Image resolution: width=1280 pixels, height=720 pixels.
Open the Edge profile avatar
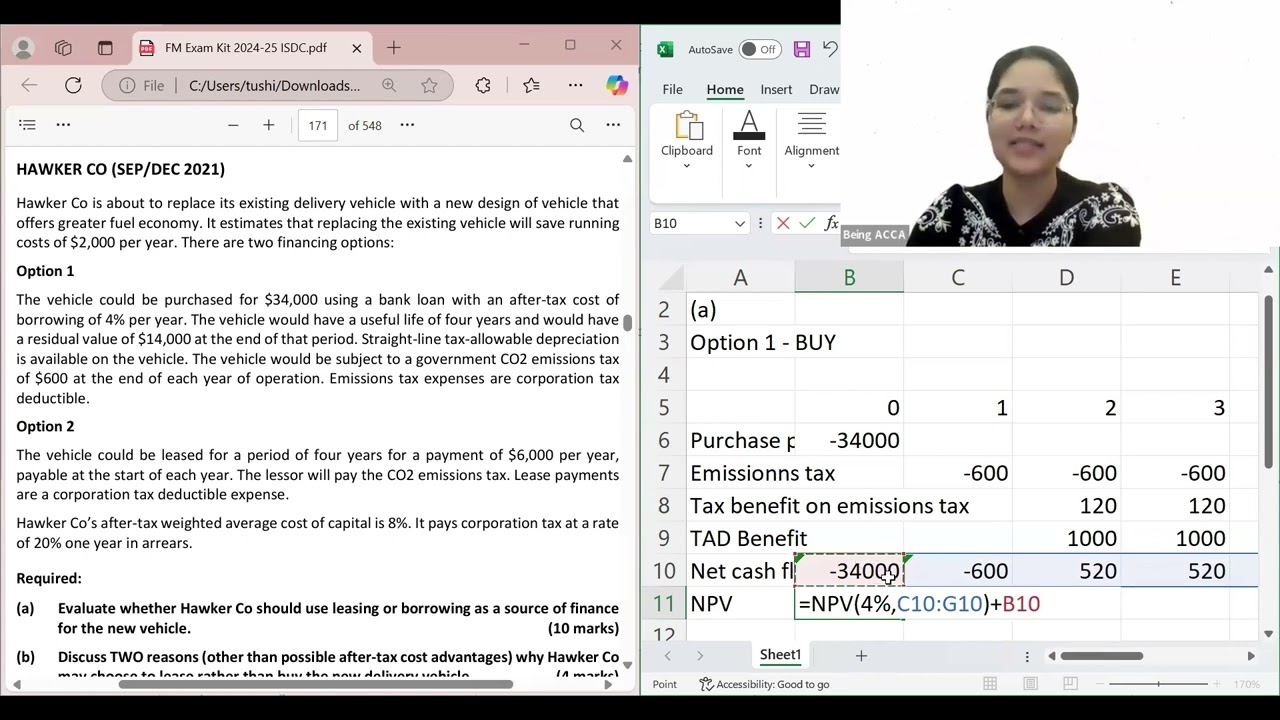[x=23, y=48]
